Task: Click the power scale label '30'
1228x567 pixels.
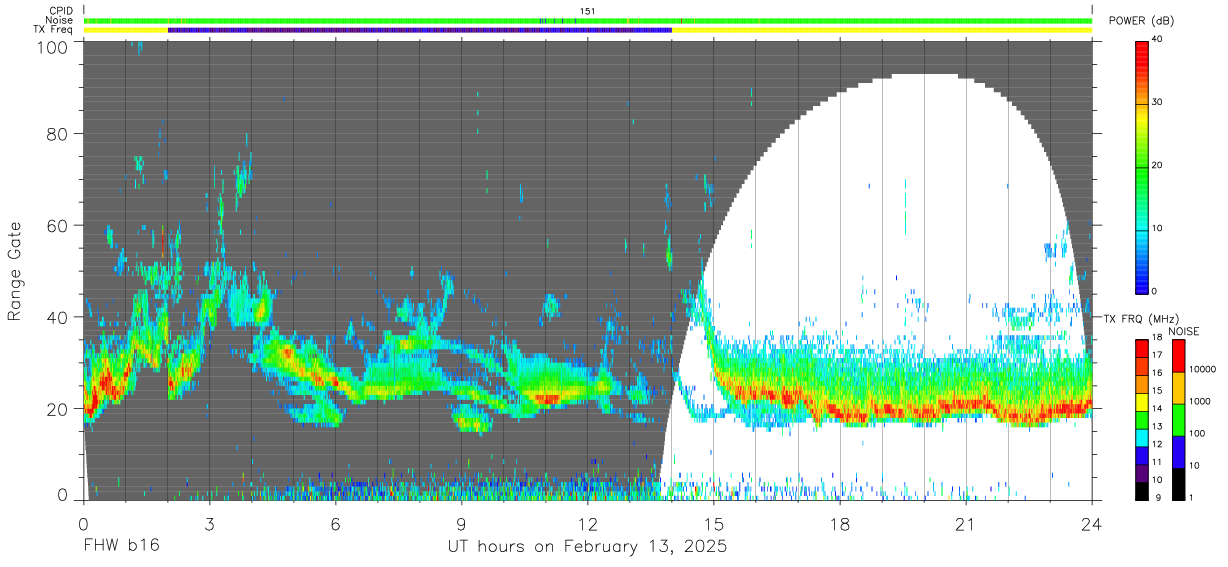Action: pos(1159,103)
